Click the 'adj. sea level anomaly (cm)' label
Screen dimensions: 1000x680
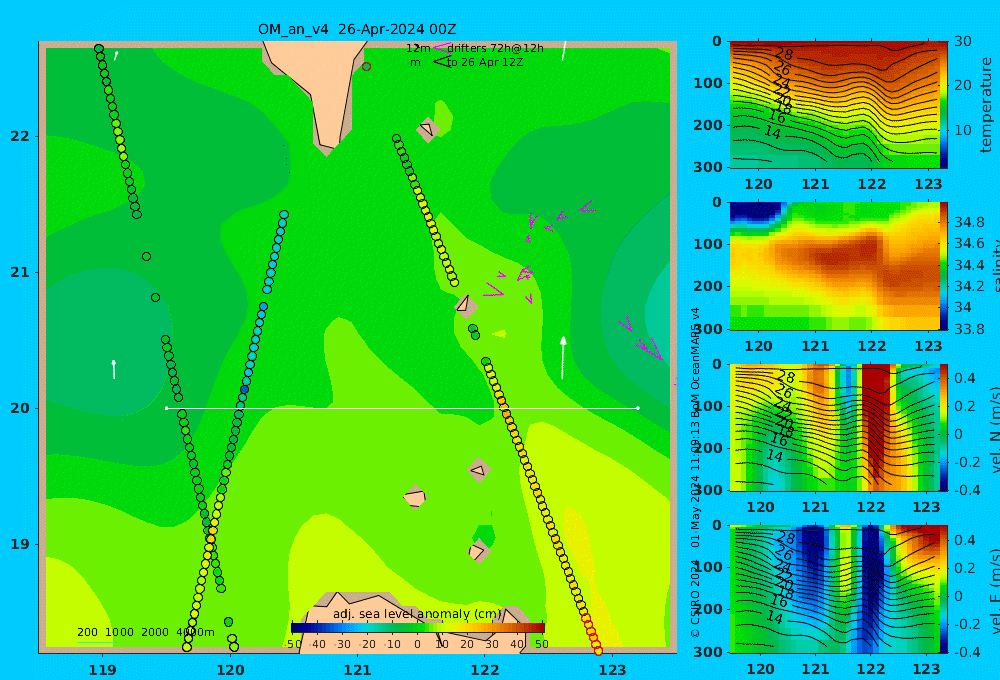coord(418,614)
